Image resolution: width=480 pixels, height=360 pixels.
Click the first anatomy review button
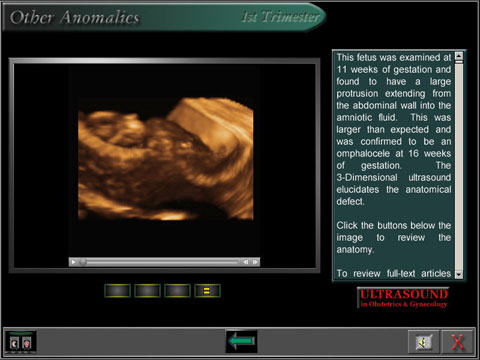pos(117,291)
